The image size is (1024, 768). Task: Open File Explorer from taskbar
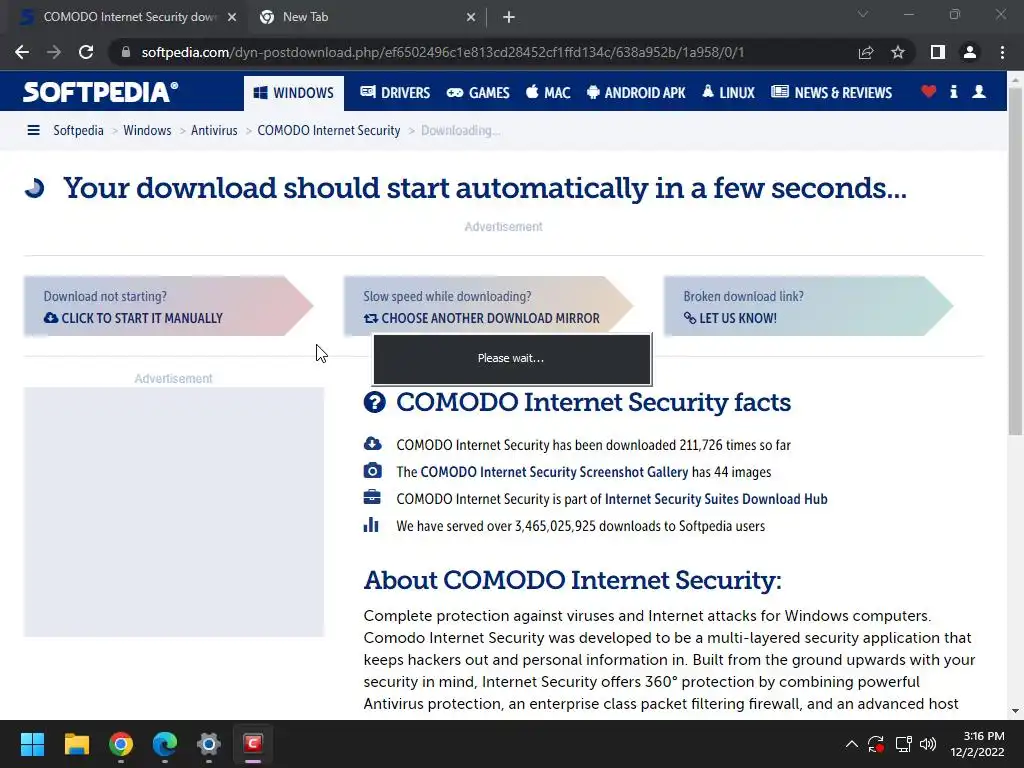click(76, 744)
